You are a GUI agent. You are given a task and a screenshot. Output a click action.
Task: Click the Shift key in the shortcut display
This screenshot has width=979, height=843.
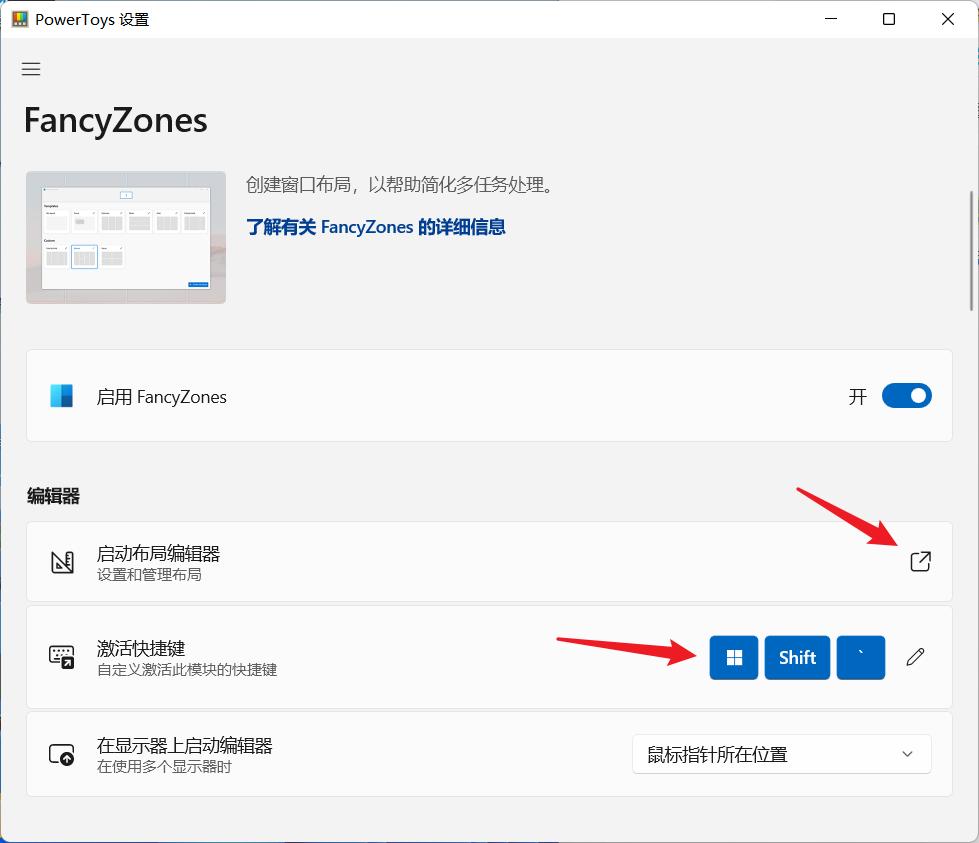coord(797,657)
